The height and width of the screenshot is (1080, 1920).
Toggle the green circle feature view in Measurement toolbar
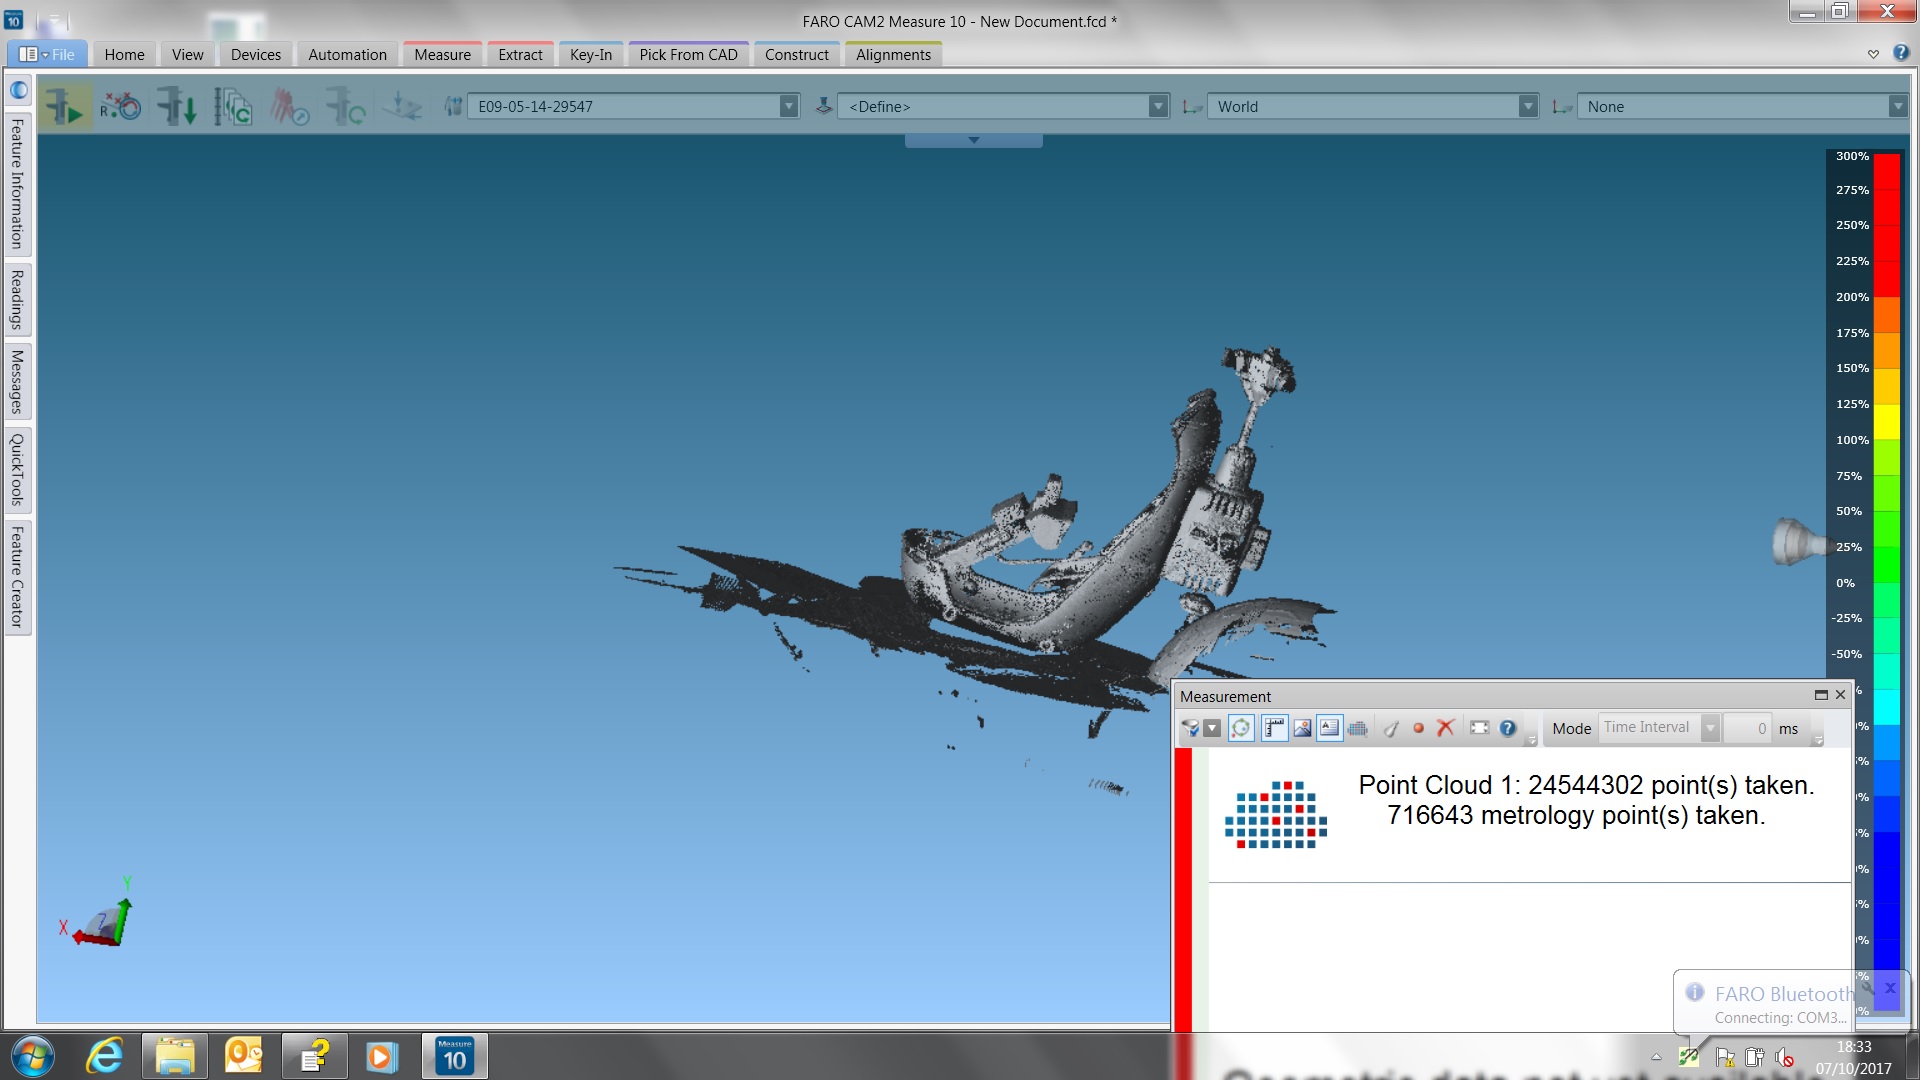1241,728
